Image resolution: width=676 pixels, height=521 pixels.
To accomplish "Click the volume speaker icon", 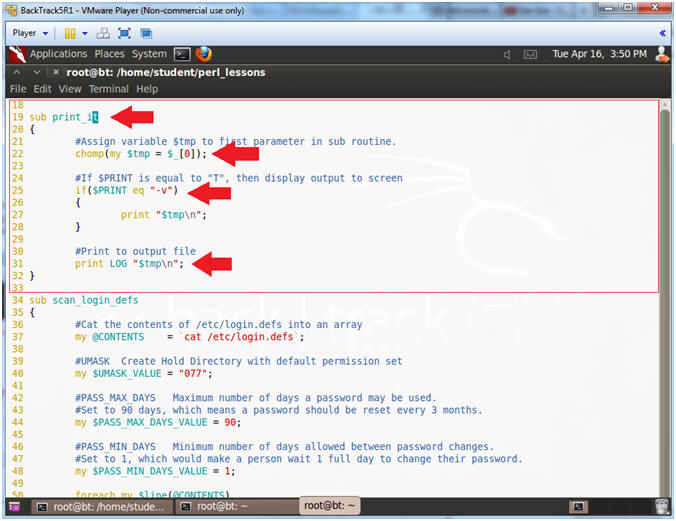I will coord(507,54).
